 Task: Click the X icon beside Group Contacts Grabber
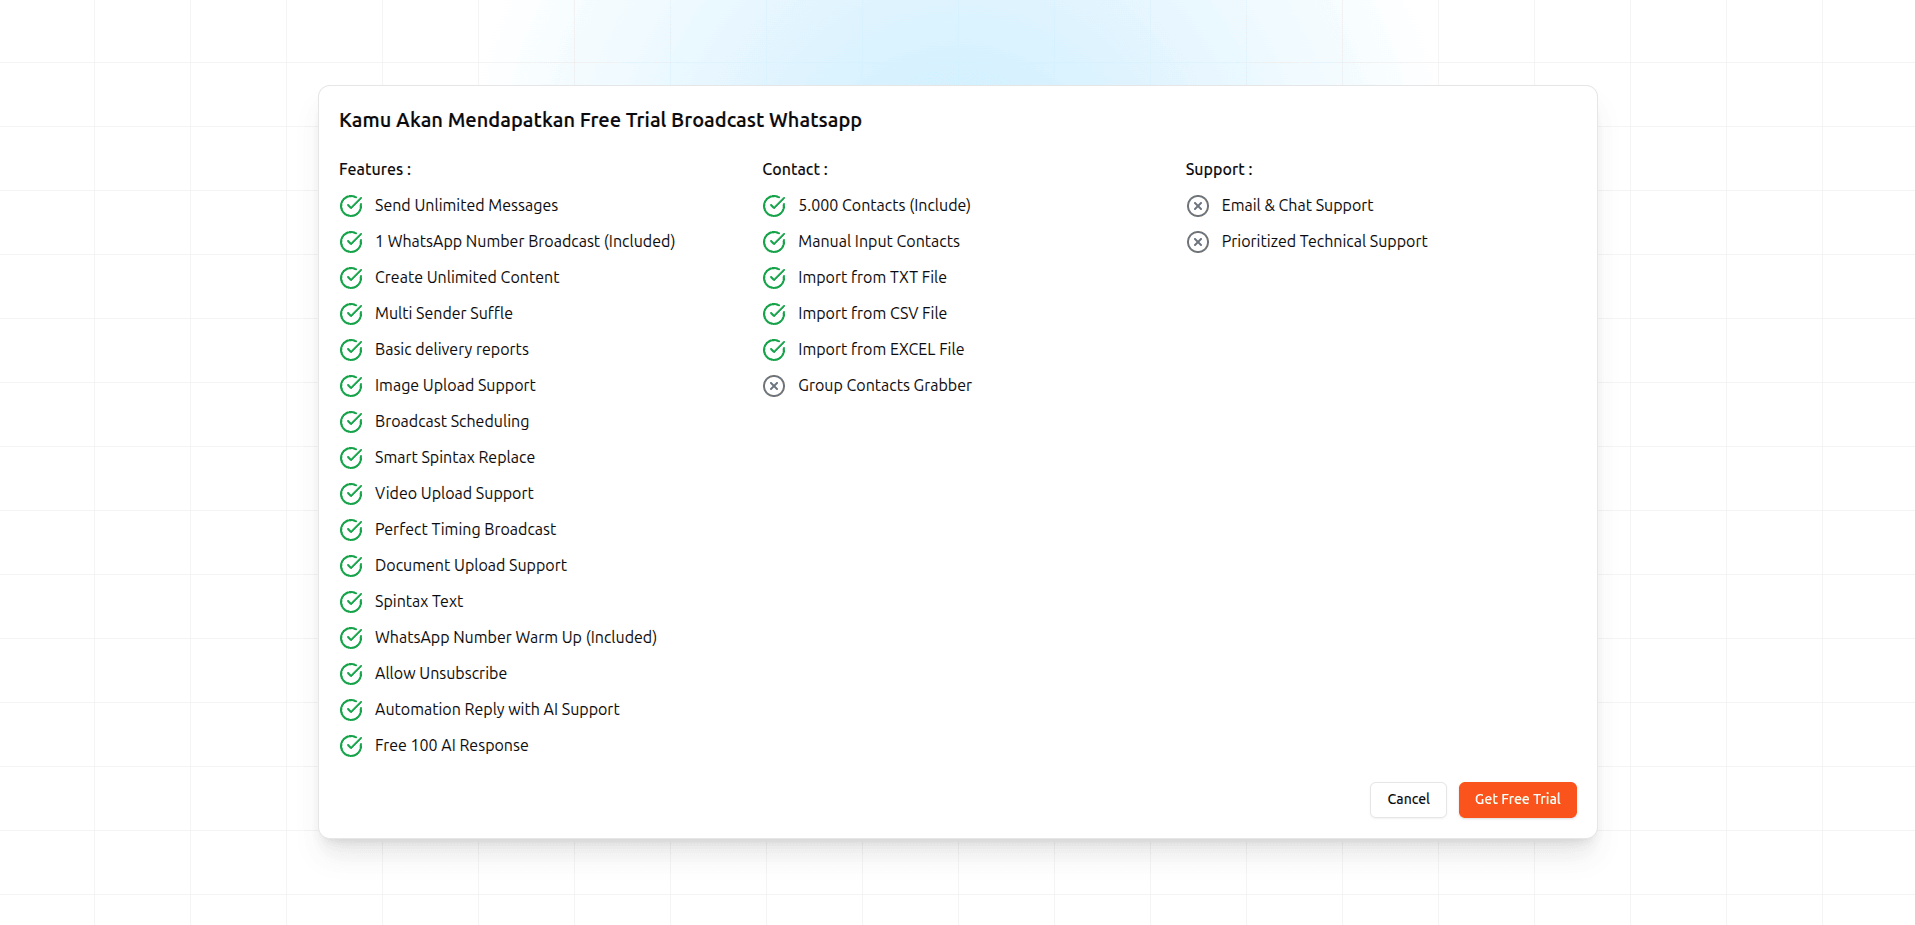pyautogui.click(x=774, y=386)
